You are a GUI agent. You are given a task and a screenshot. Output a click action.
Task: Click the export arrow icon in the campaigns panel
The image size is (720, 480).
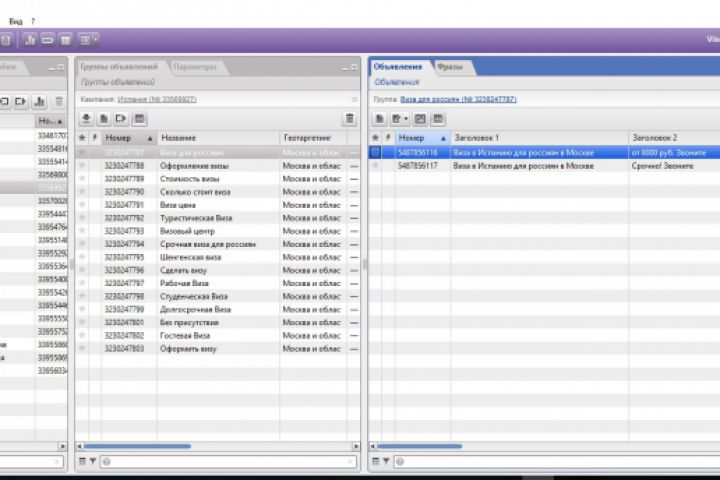pyautogui.click(x=20, y=102)
